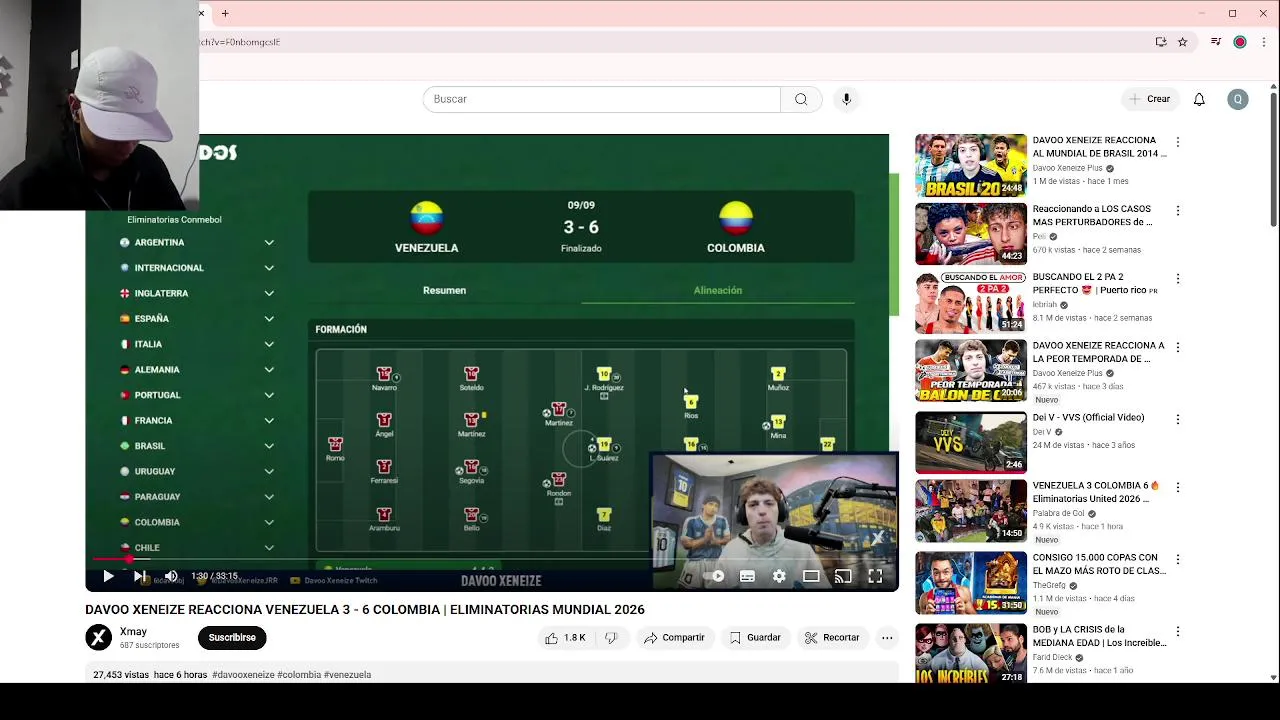Open options for Dei V - VVS video
This screenshot has height=720, width=1280.
pyautogui.click(x=1178, y=418)
